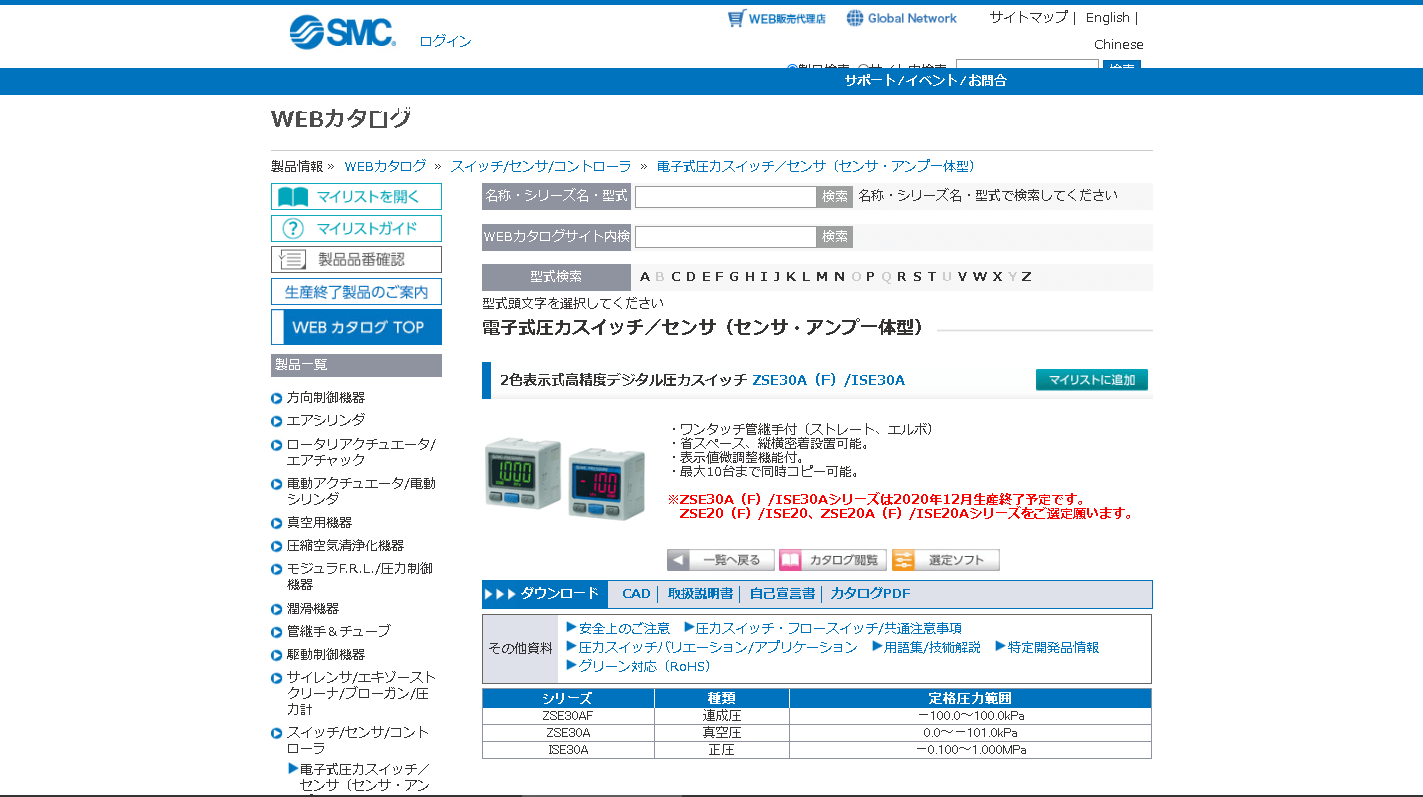Open マイリストを開く book button
The height and width of the screenshot is (797, 1423).
[x=356, y=197]
